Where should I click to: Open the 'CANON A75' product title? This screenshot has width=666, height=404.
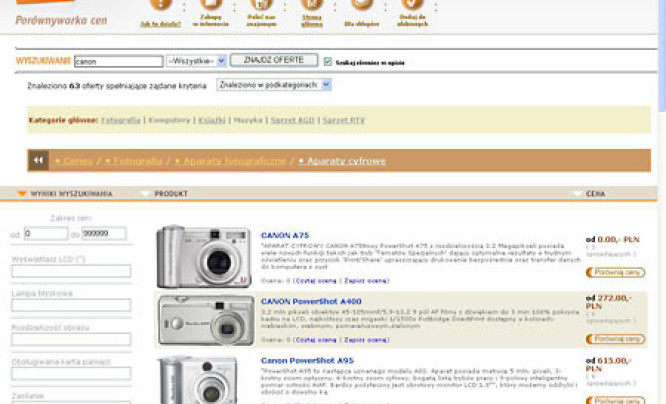tap(285, 235)
